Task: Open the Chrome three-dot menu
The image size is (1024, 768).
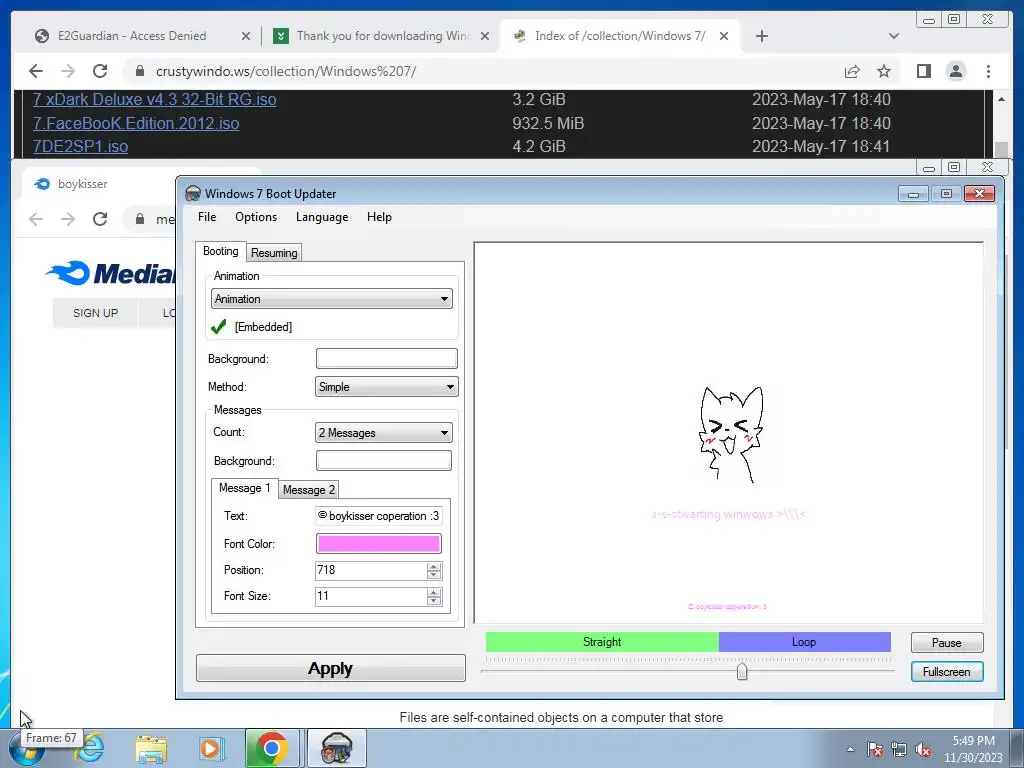Action: [x=988, y=71]
